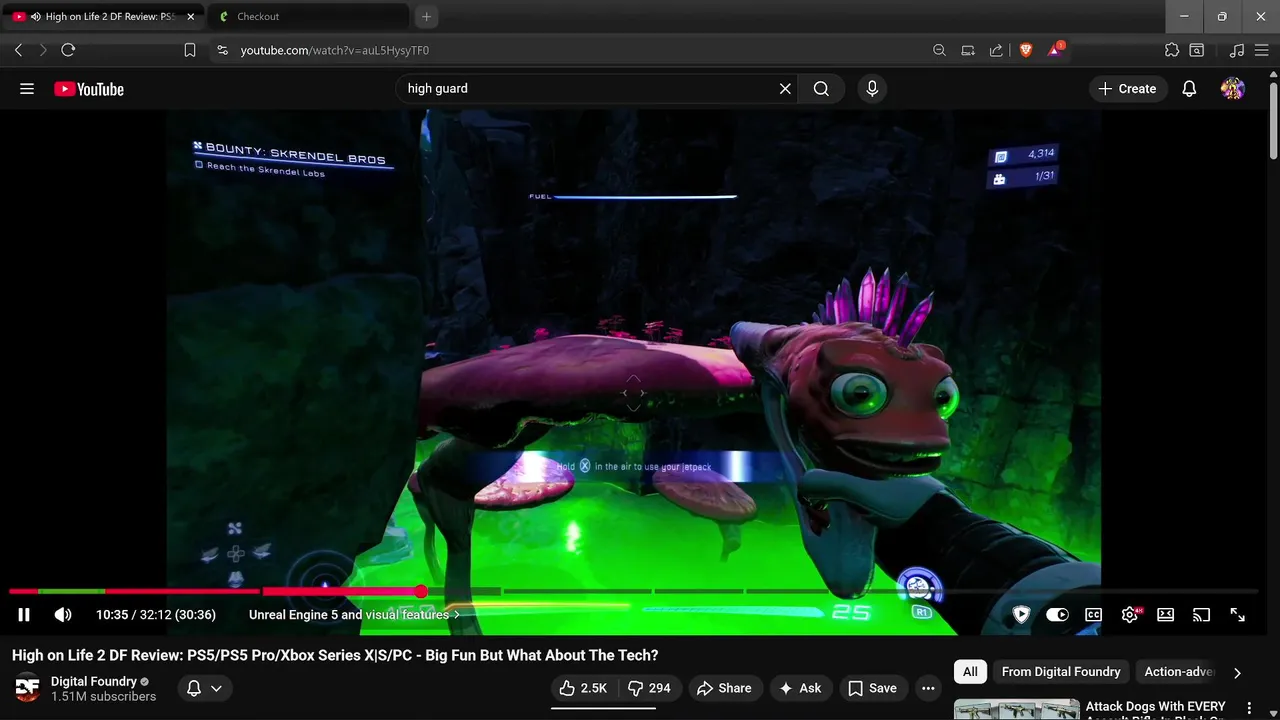Screen dimensions: 1280x720
Task: Open the Create button
Action: coord(1127,89)
